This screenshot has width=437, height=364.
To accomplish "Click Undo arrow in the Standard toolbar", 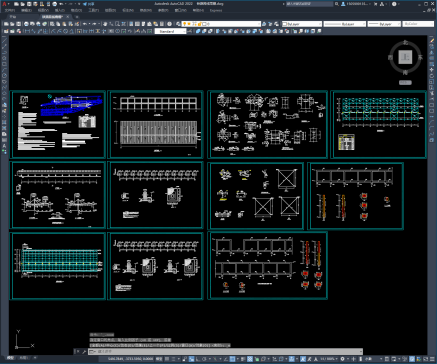I will pyautogui.click(x=85, y=24).
